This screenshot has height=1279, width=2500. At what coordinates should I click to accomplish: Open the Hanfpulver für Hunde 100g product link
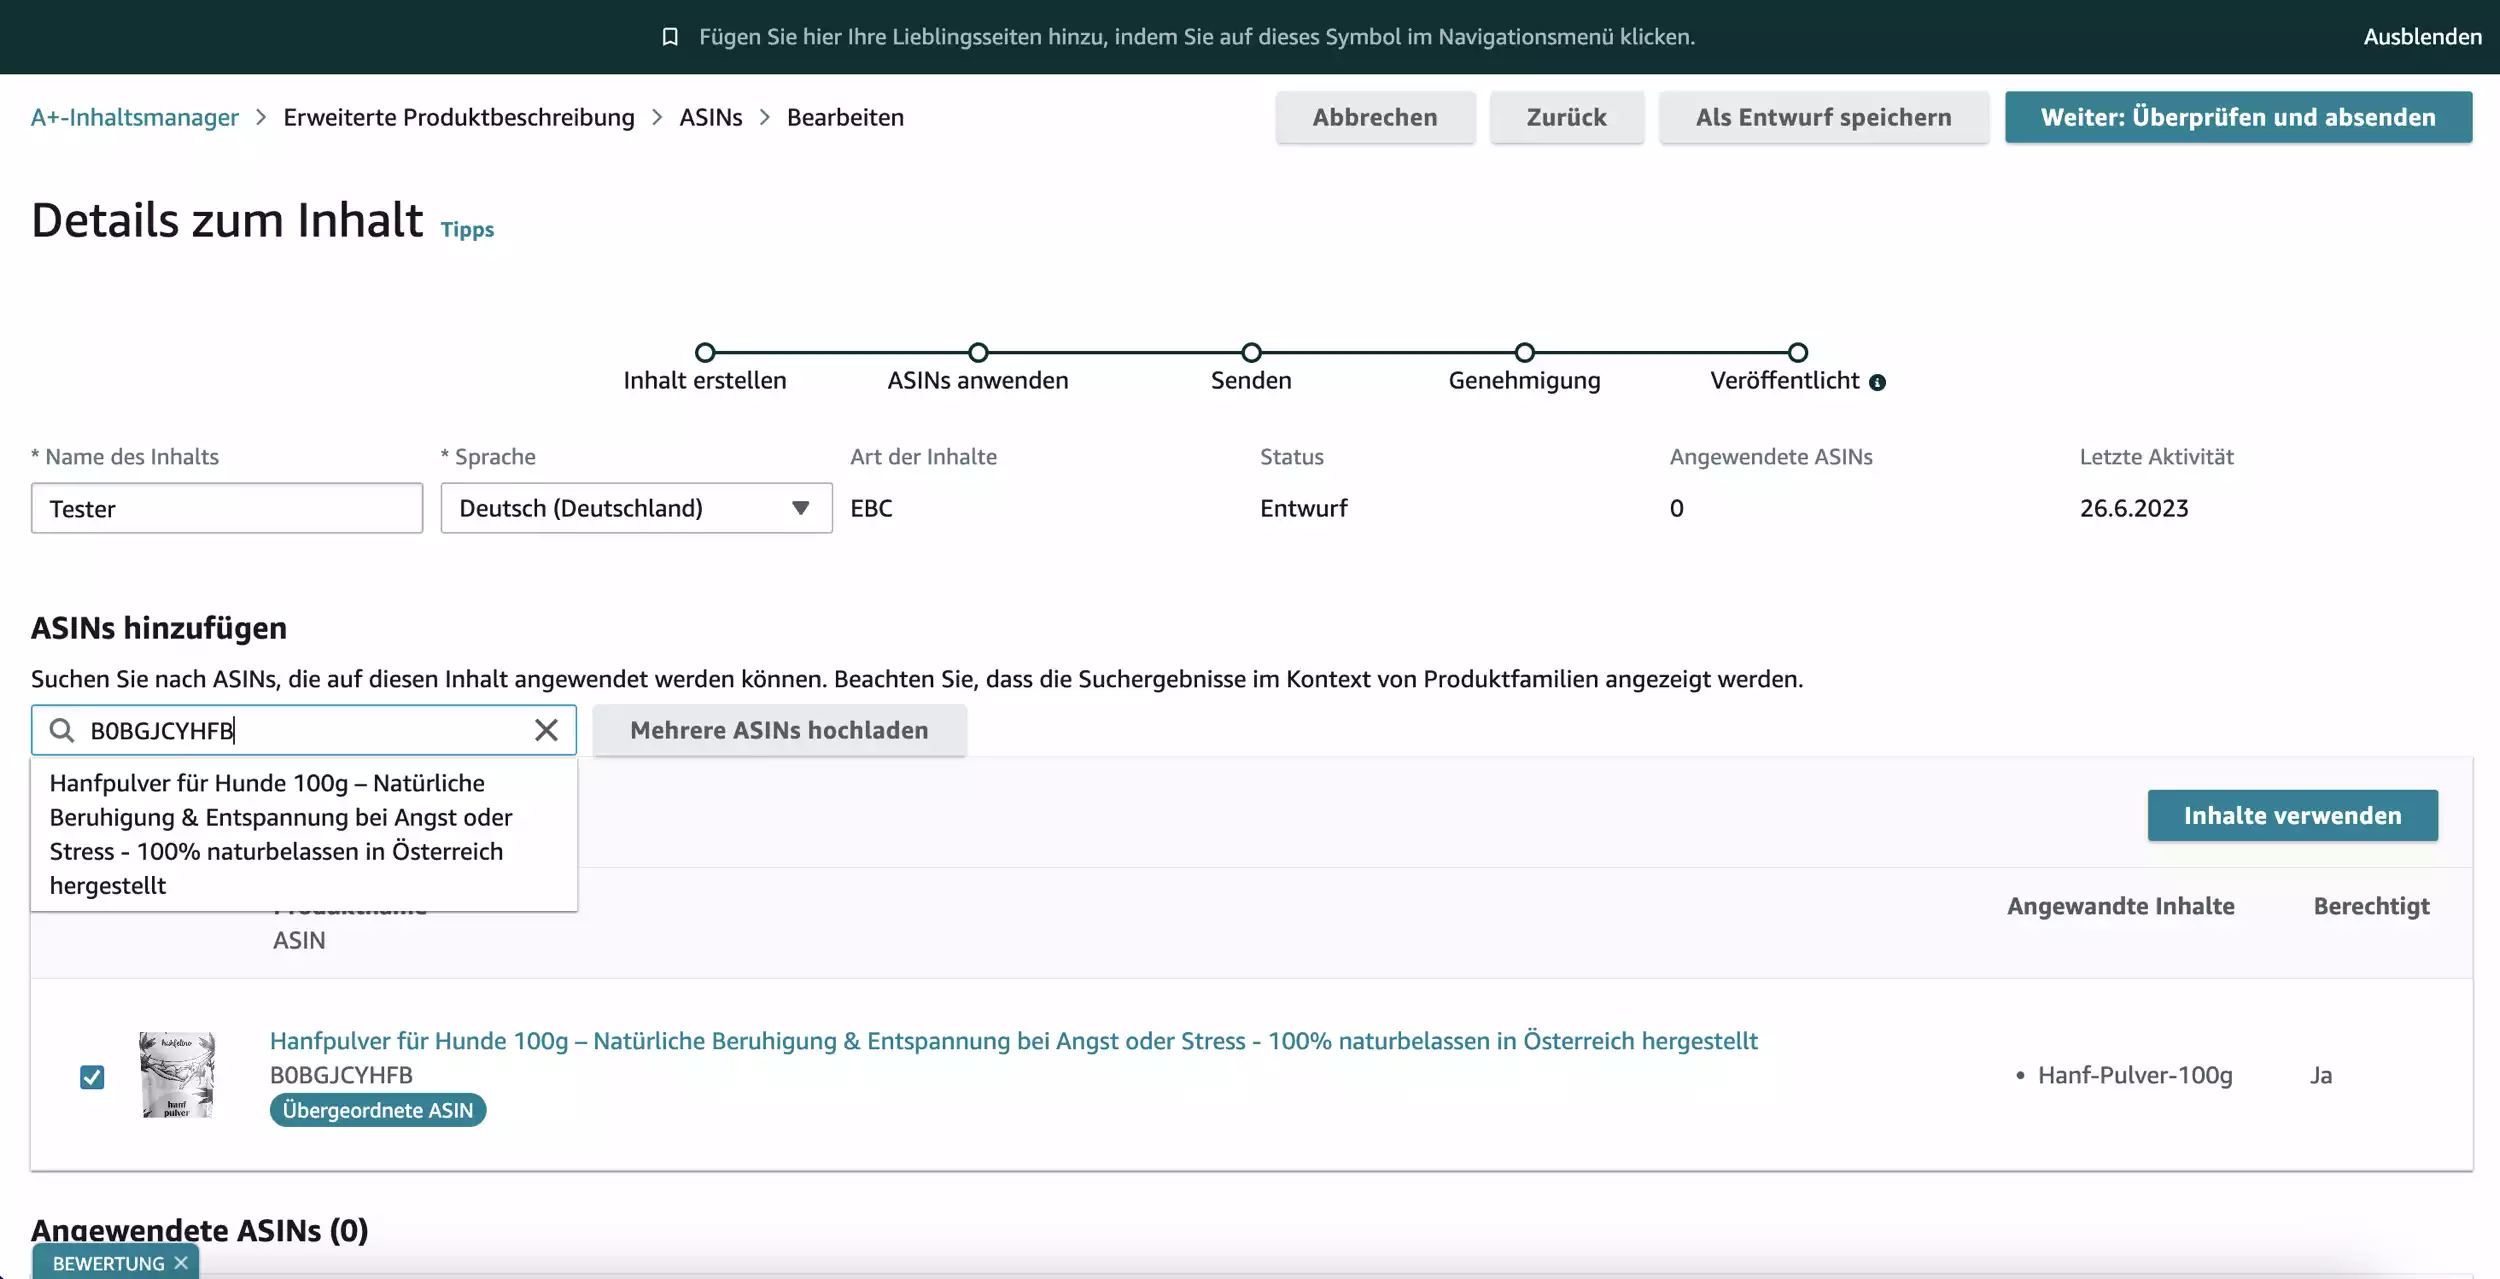[x=1013, y=1040]
